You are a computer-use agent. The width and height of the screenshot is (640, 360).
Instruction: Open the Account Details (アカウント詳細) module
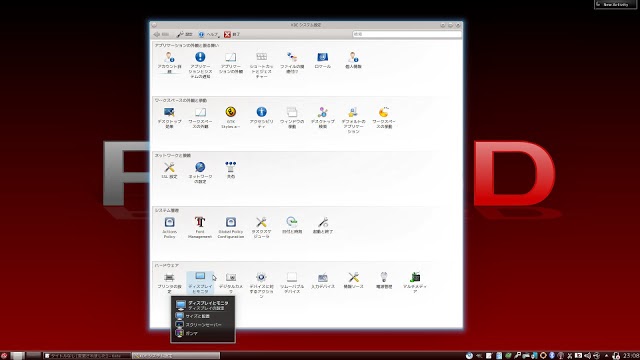[x=169, y=62]
